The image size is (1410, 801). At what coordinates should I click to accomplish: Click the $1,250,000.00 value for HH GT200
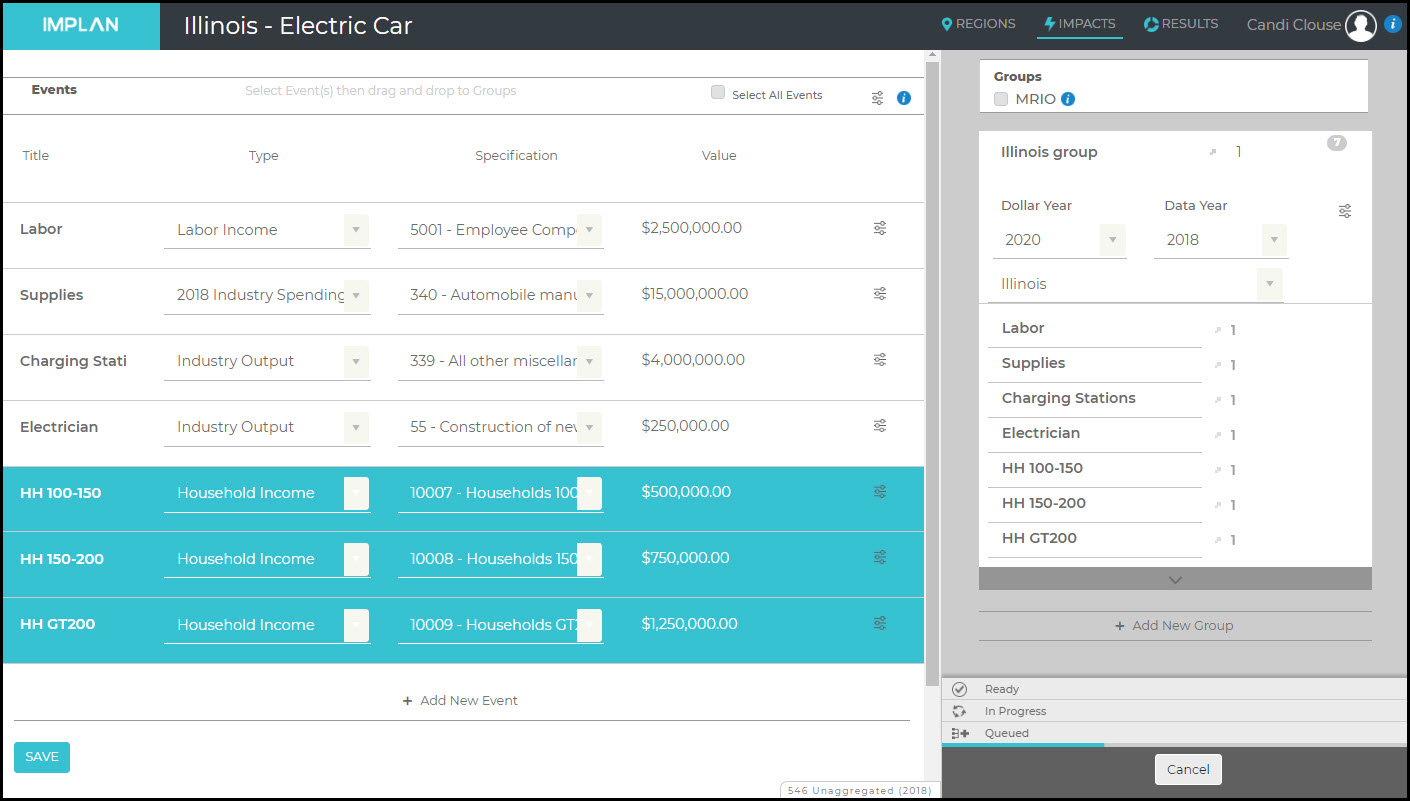(690, 624)
